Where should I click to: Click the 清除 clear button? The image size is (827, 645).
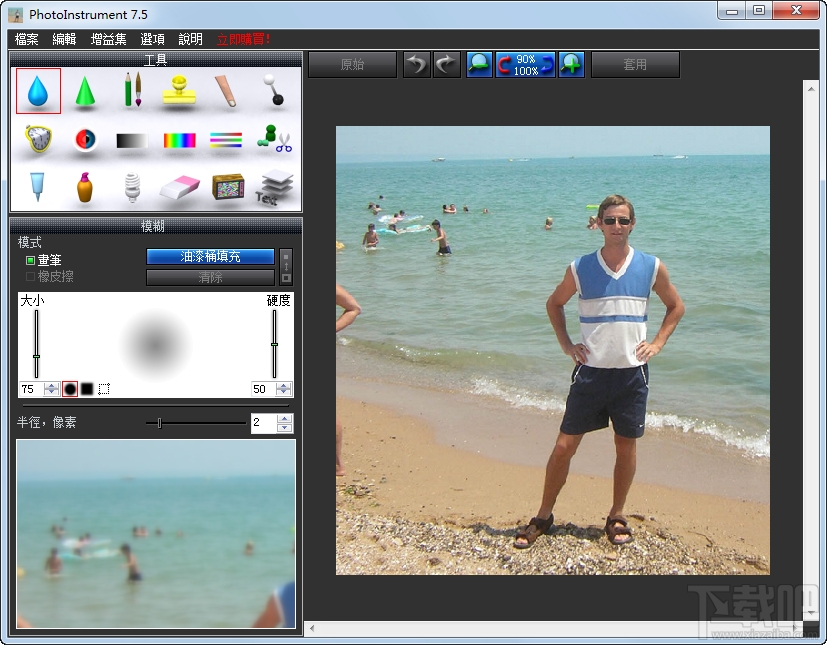click(210, 277)
